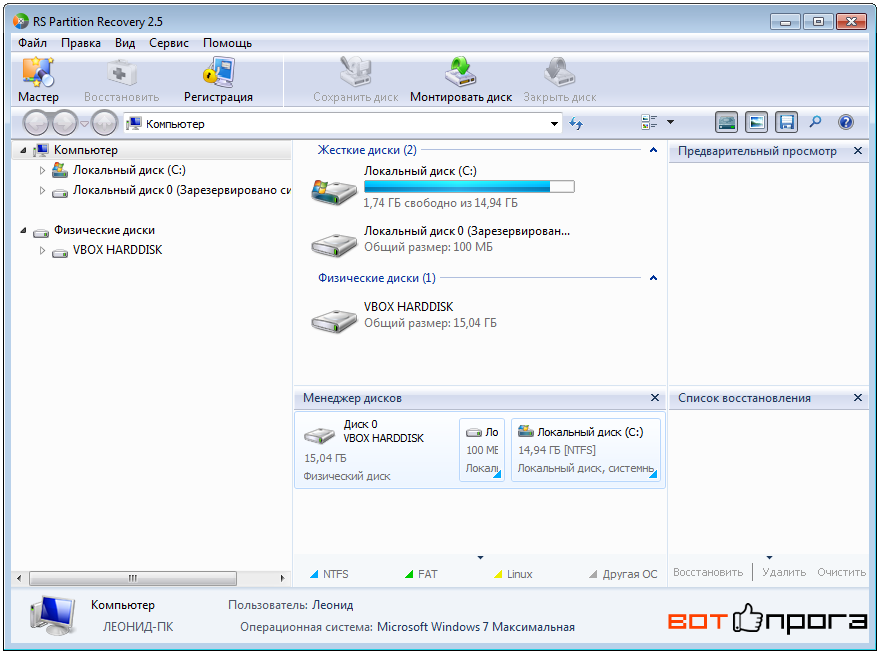
Task: Collapse the Физические диски tree node
Action: tap(23, 230)
